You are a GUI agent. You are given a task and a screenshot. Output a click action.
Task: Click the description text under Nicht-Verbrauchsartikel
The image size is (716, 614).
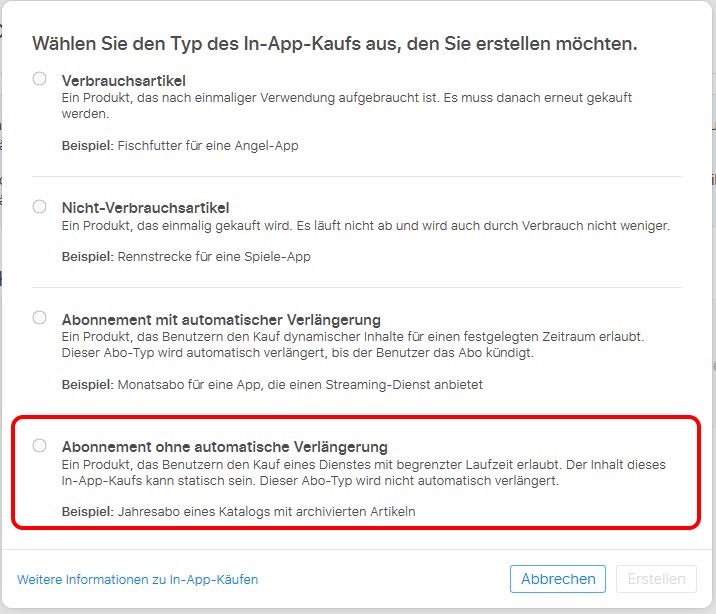366,226
